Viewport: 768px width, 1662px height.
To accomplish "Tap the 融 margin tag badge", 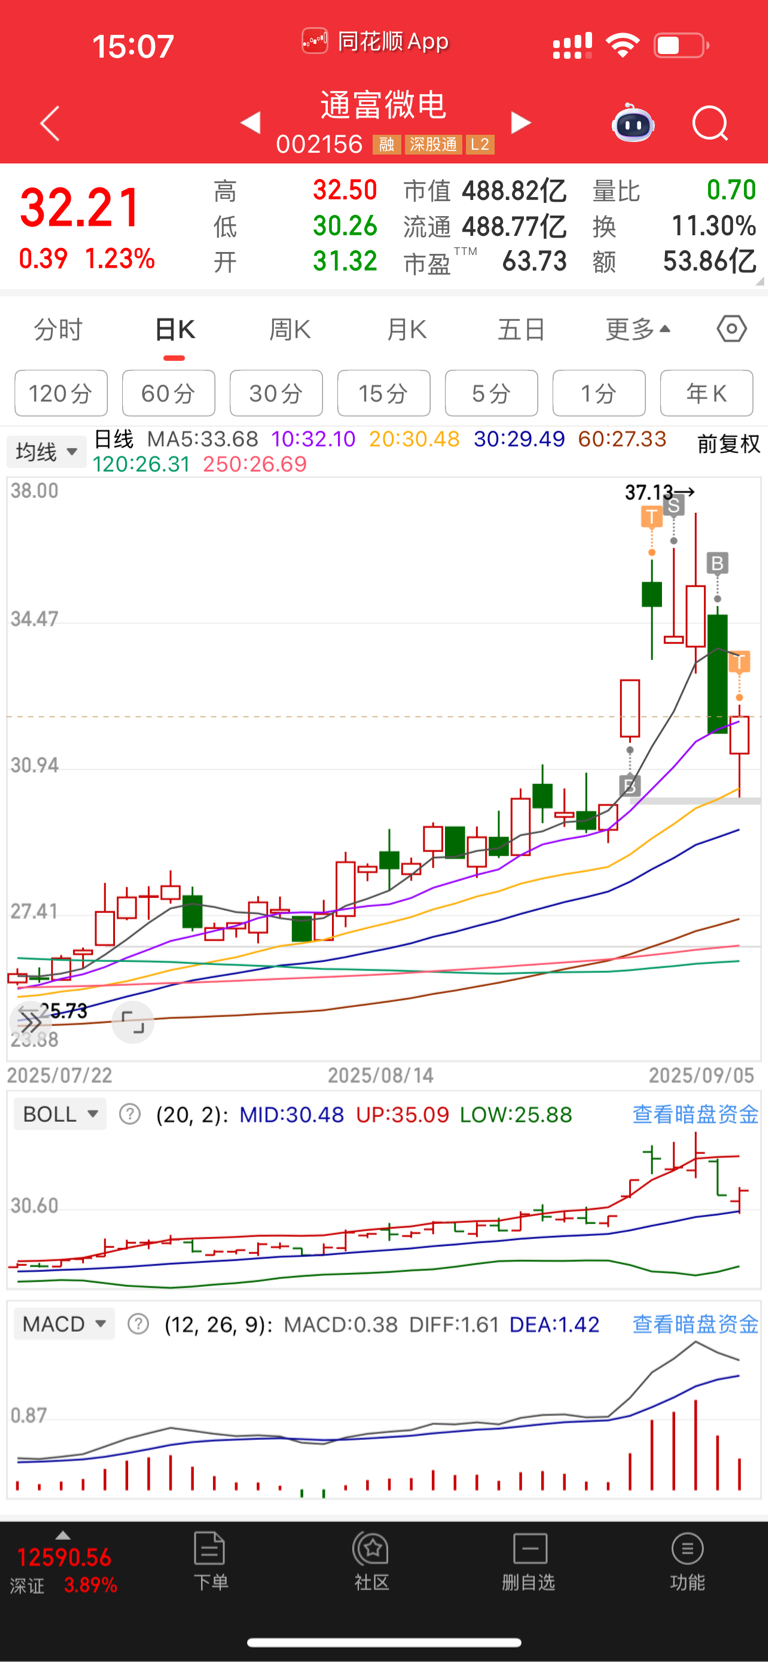I will pyautogui.click(x=386, y=145).
